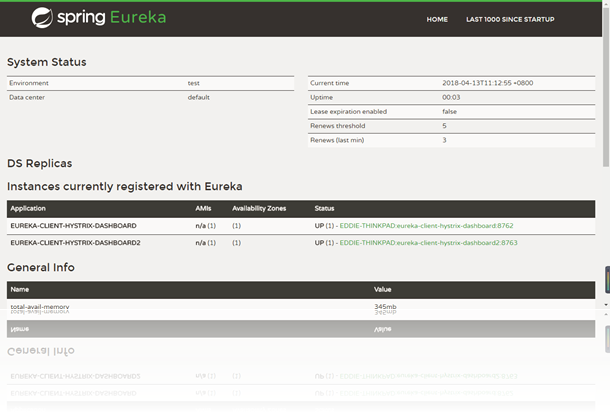Click the environment value test
Viewport: 610px width, 412px height.
coord(193,83)
